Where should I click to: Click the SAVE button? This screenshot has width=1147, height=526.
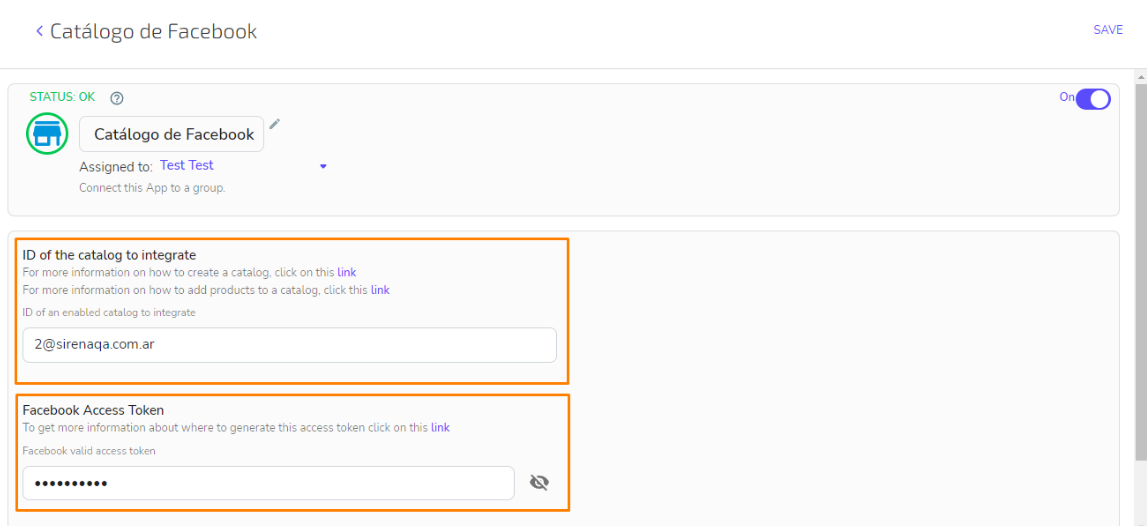point(1108,30)
